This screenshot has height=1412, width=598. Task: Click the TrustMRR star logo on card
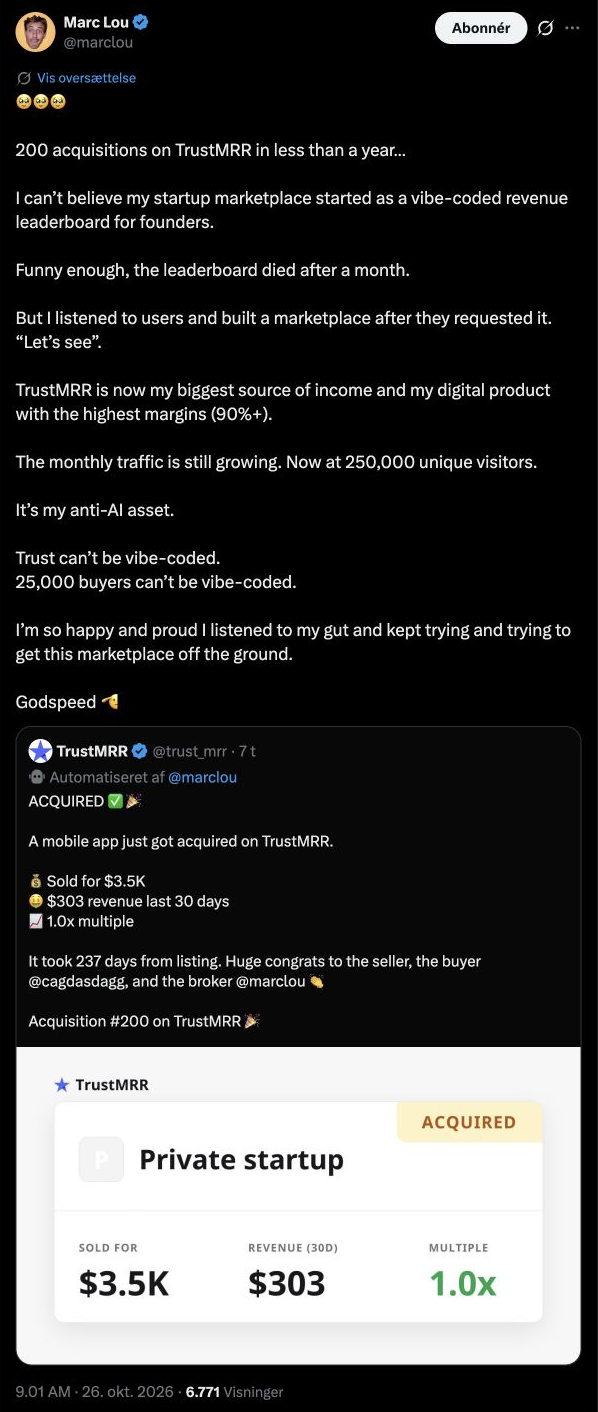[x=62, y=1085]
